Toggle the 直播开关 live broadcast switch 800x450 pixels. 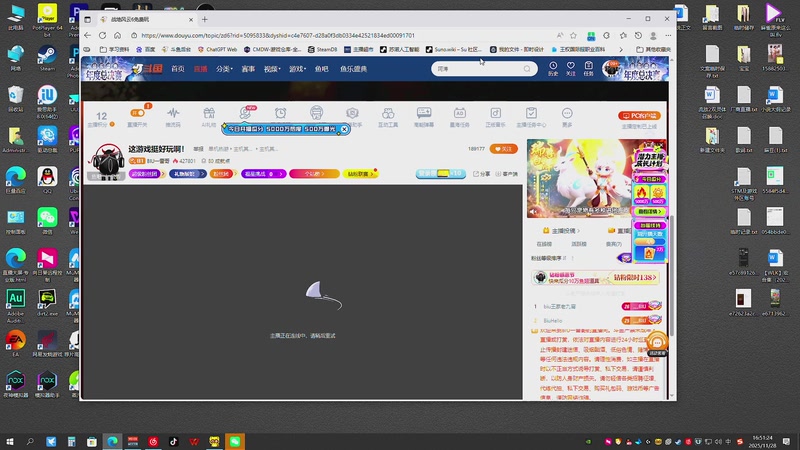point(138,113)
